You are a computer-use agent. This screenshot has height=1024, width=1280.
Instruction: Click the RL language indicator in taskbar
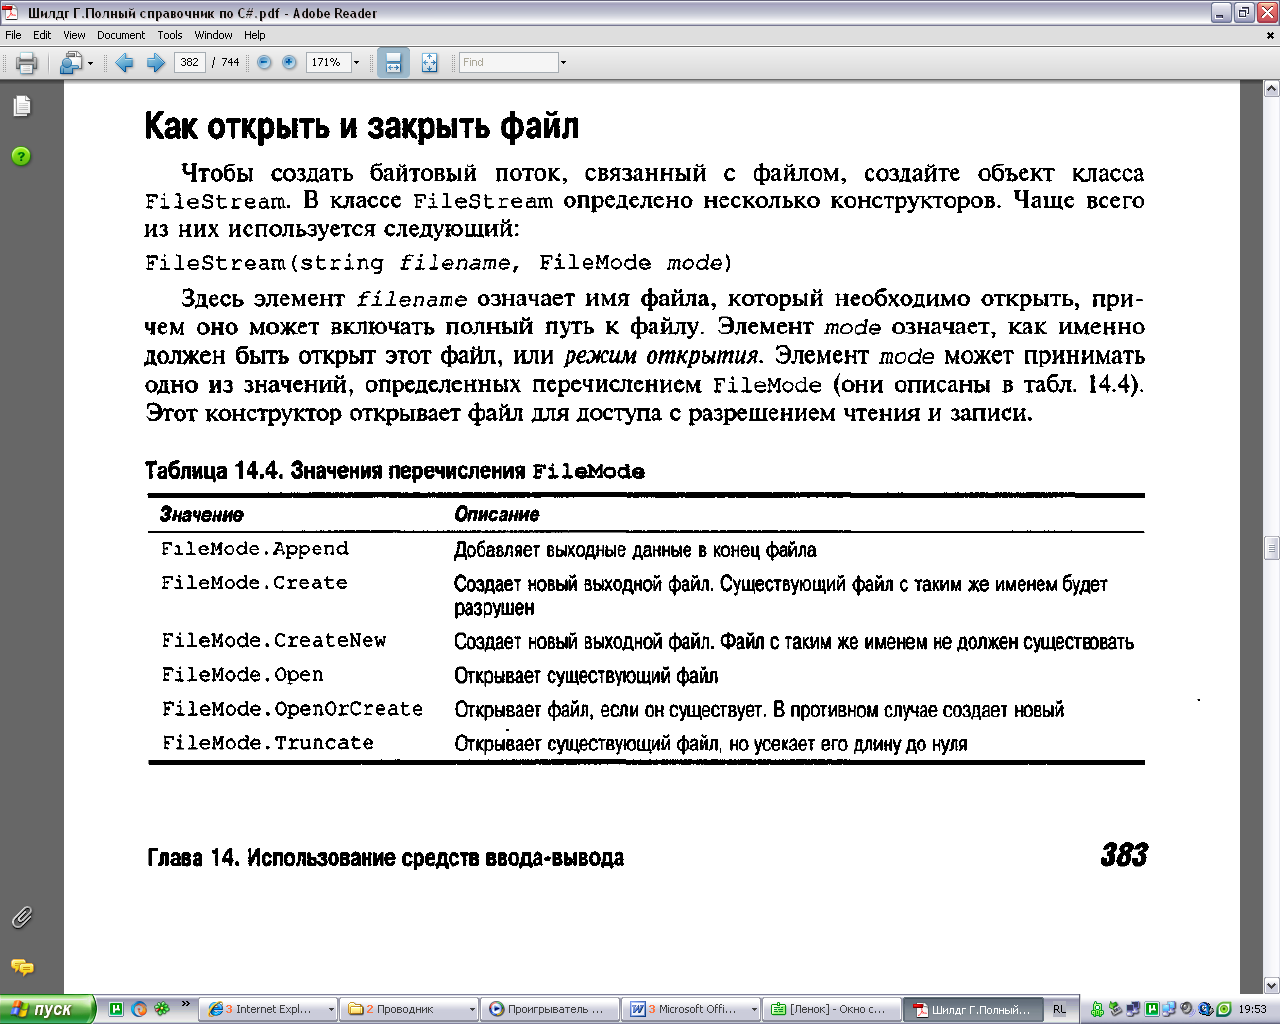(x=1059, y=1010)
